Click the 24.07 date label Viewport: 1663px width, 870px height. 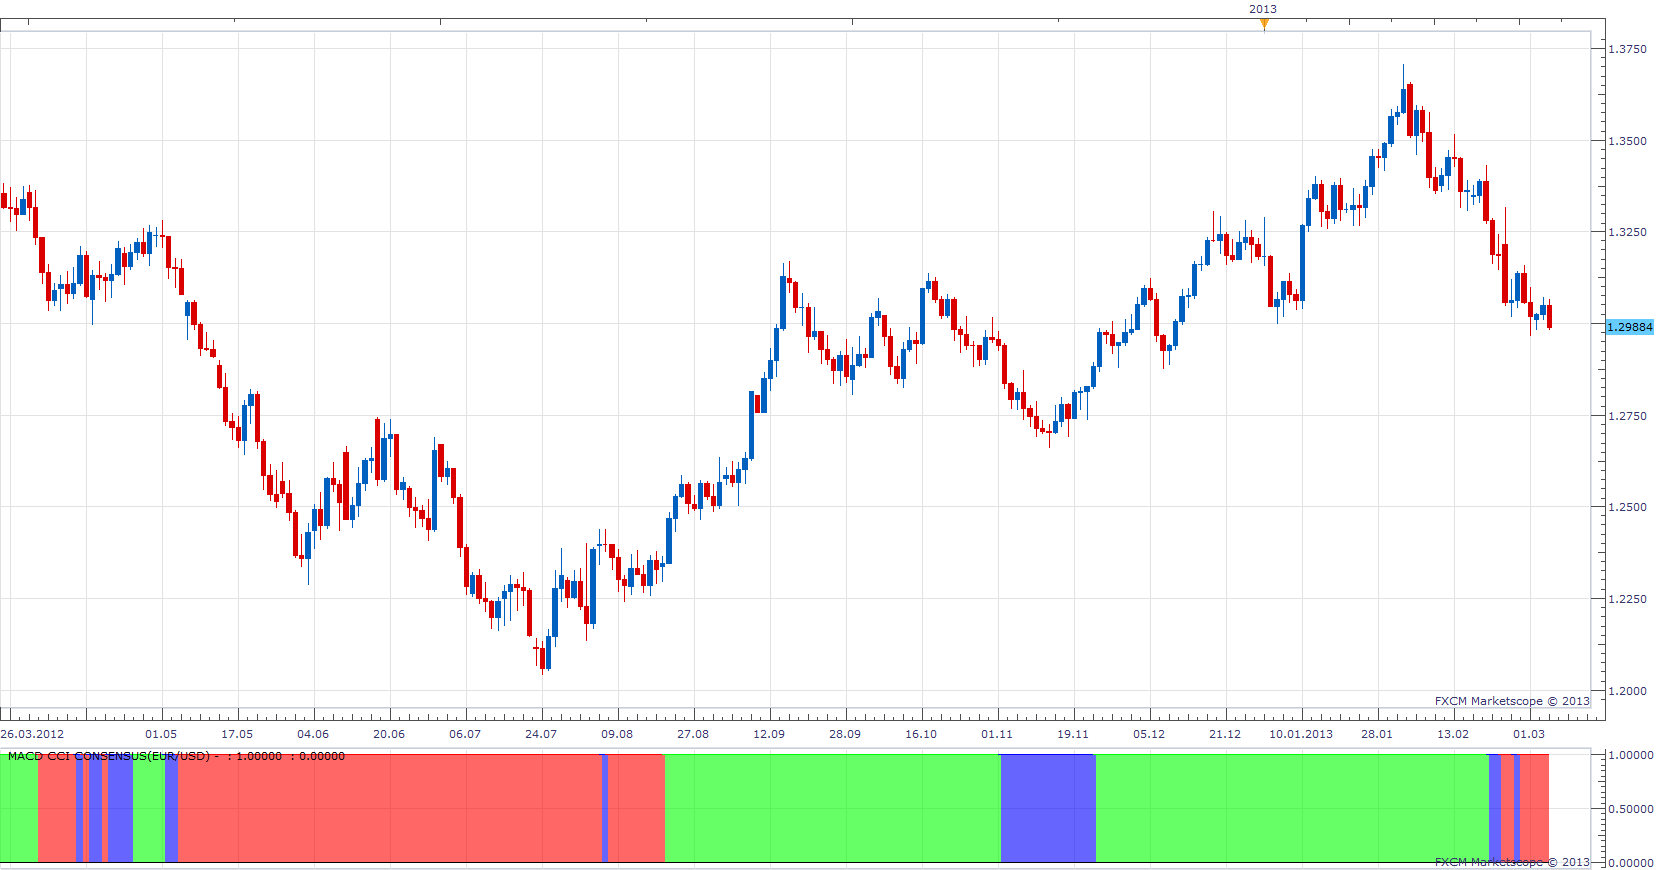541,734
